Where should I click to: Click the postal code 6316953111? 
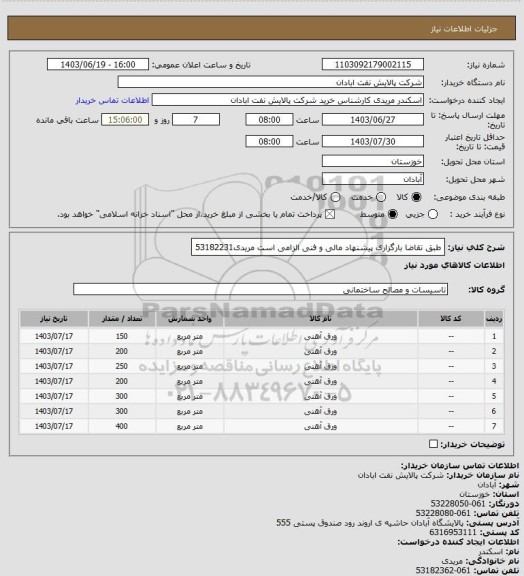[453, 532]
